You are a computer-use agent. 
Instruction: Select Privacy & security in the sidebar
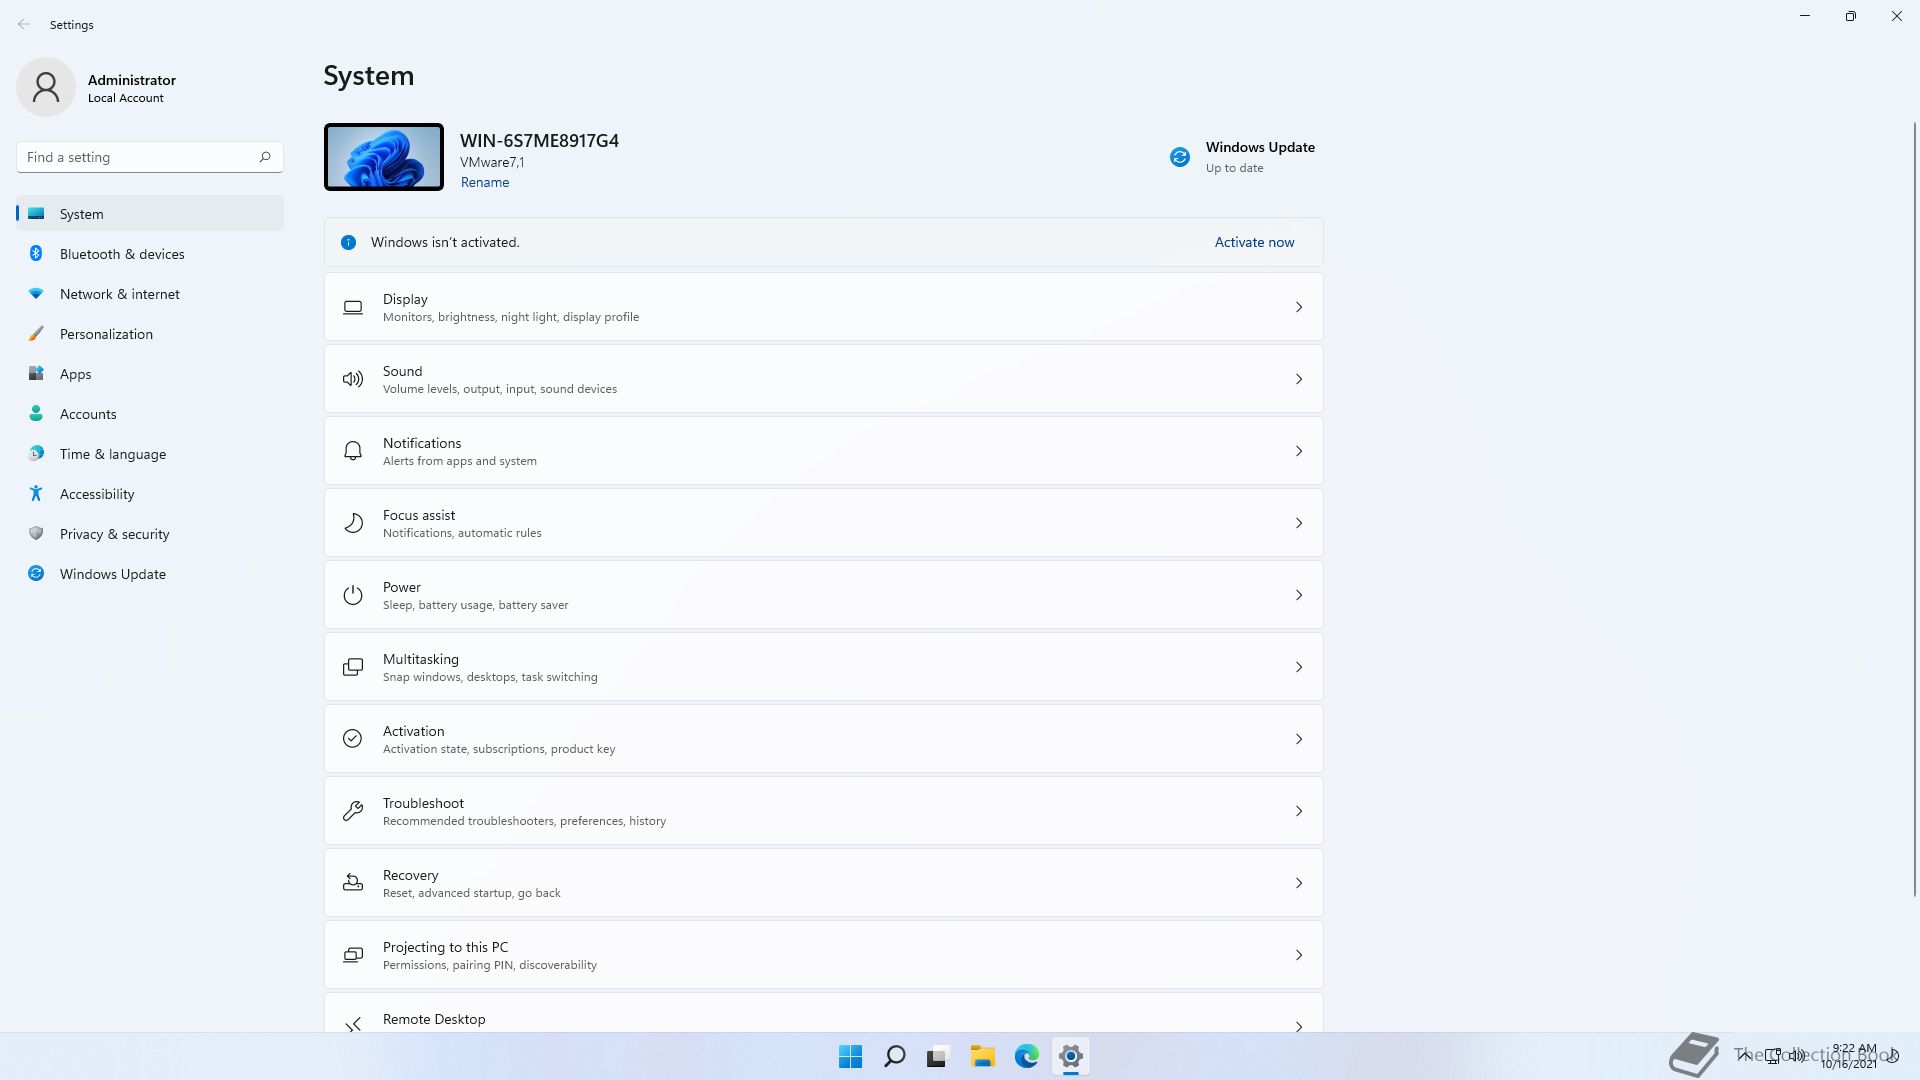point(114,534)
